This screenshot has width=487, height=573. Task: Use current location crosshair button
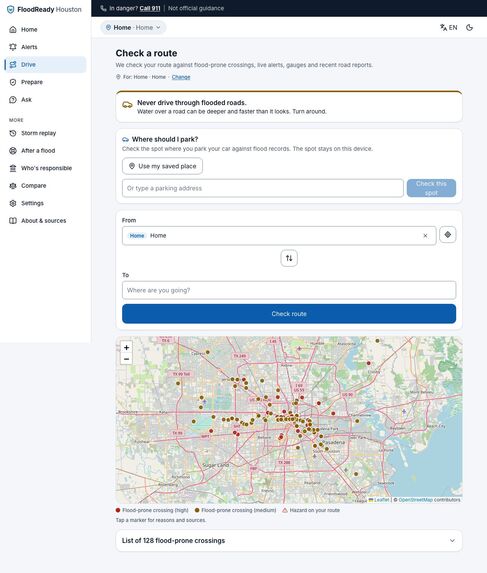[x=448, y=235]
